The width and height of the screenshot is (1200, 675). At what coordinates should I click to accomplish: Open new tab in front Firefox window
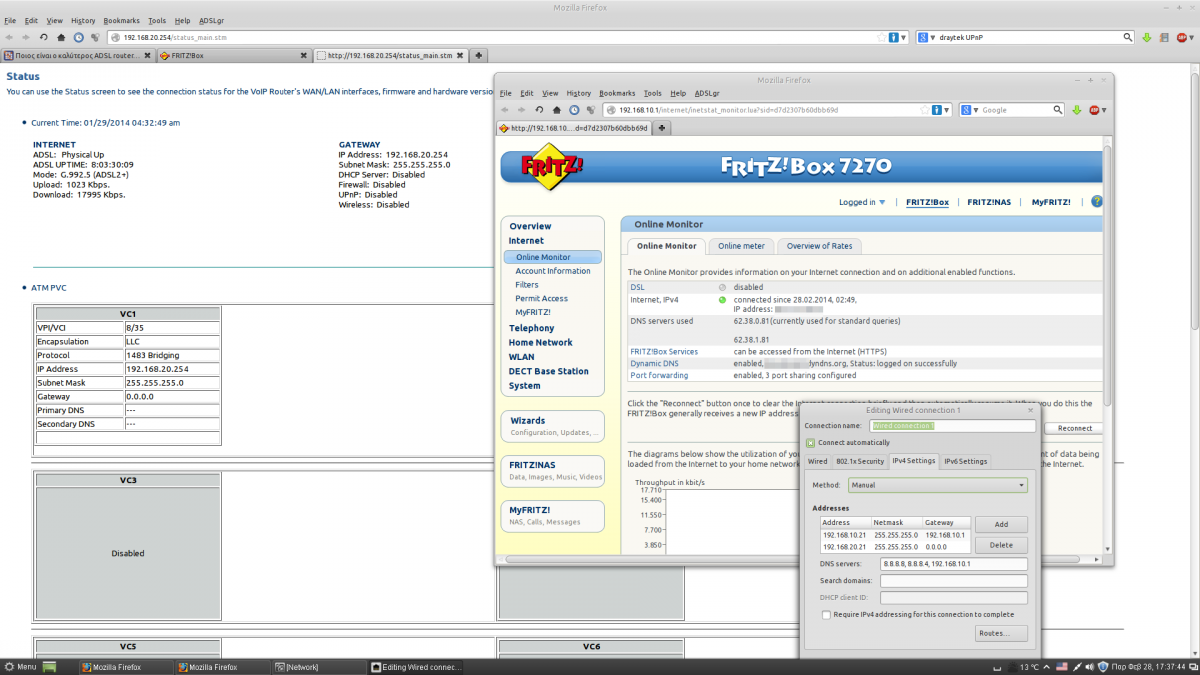click(x=662, y=128)
